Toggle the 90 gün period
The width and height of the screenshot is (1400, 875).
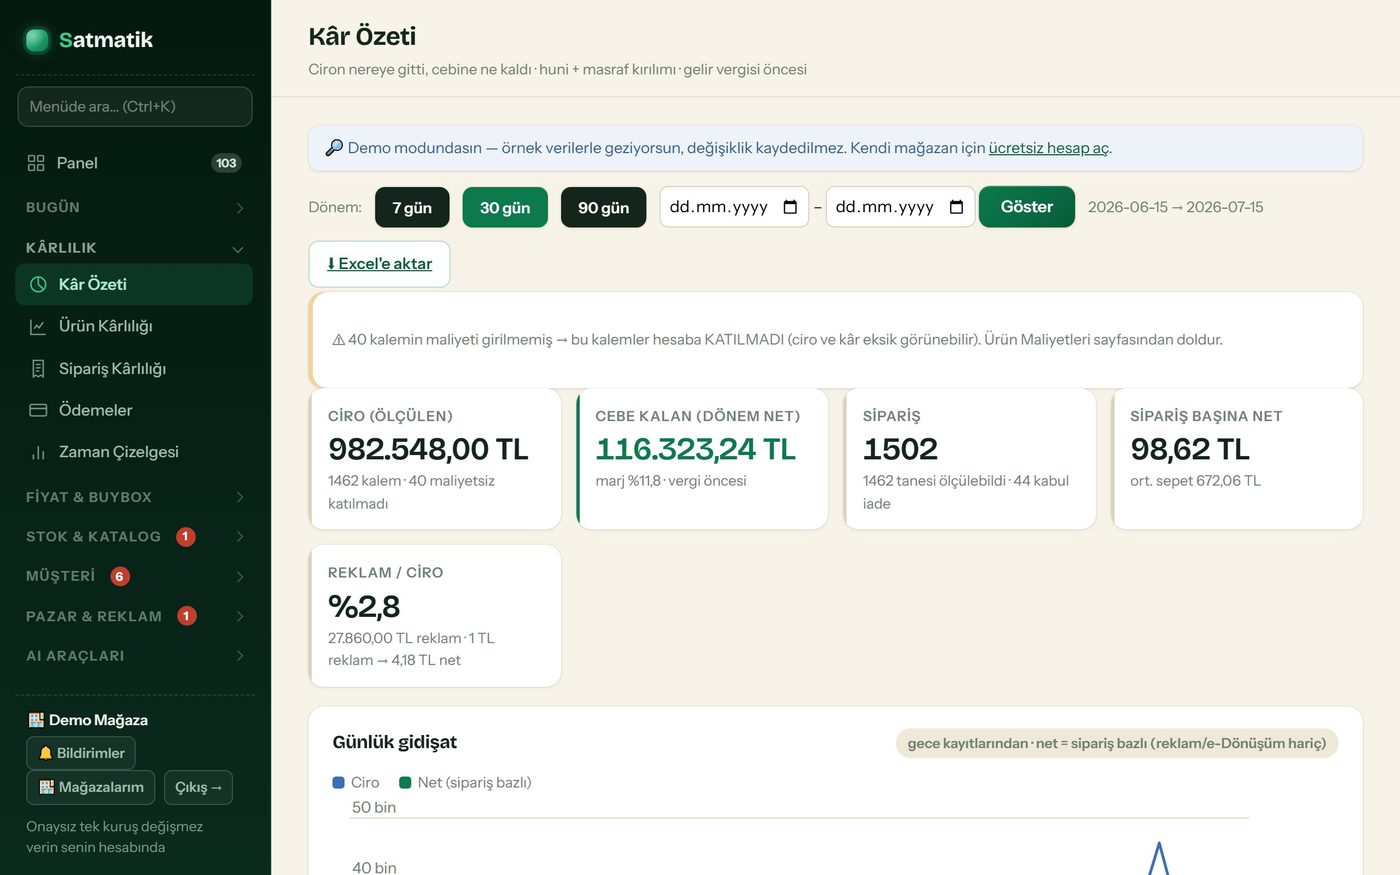604,207
